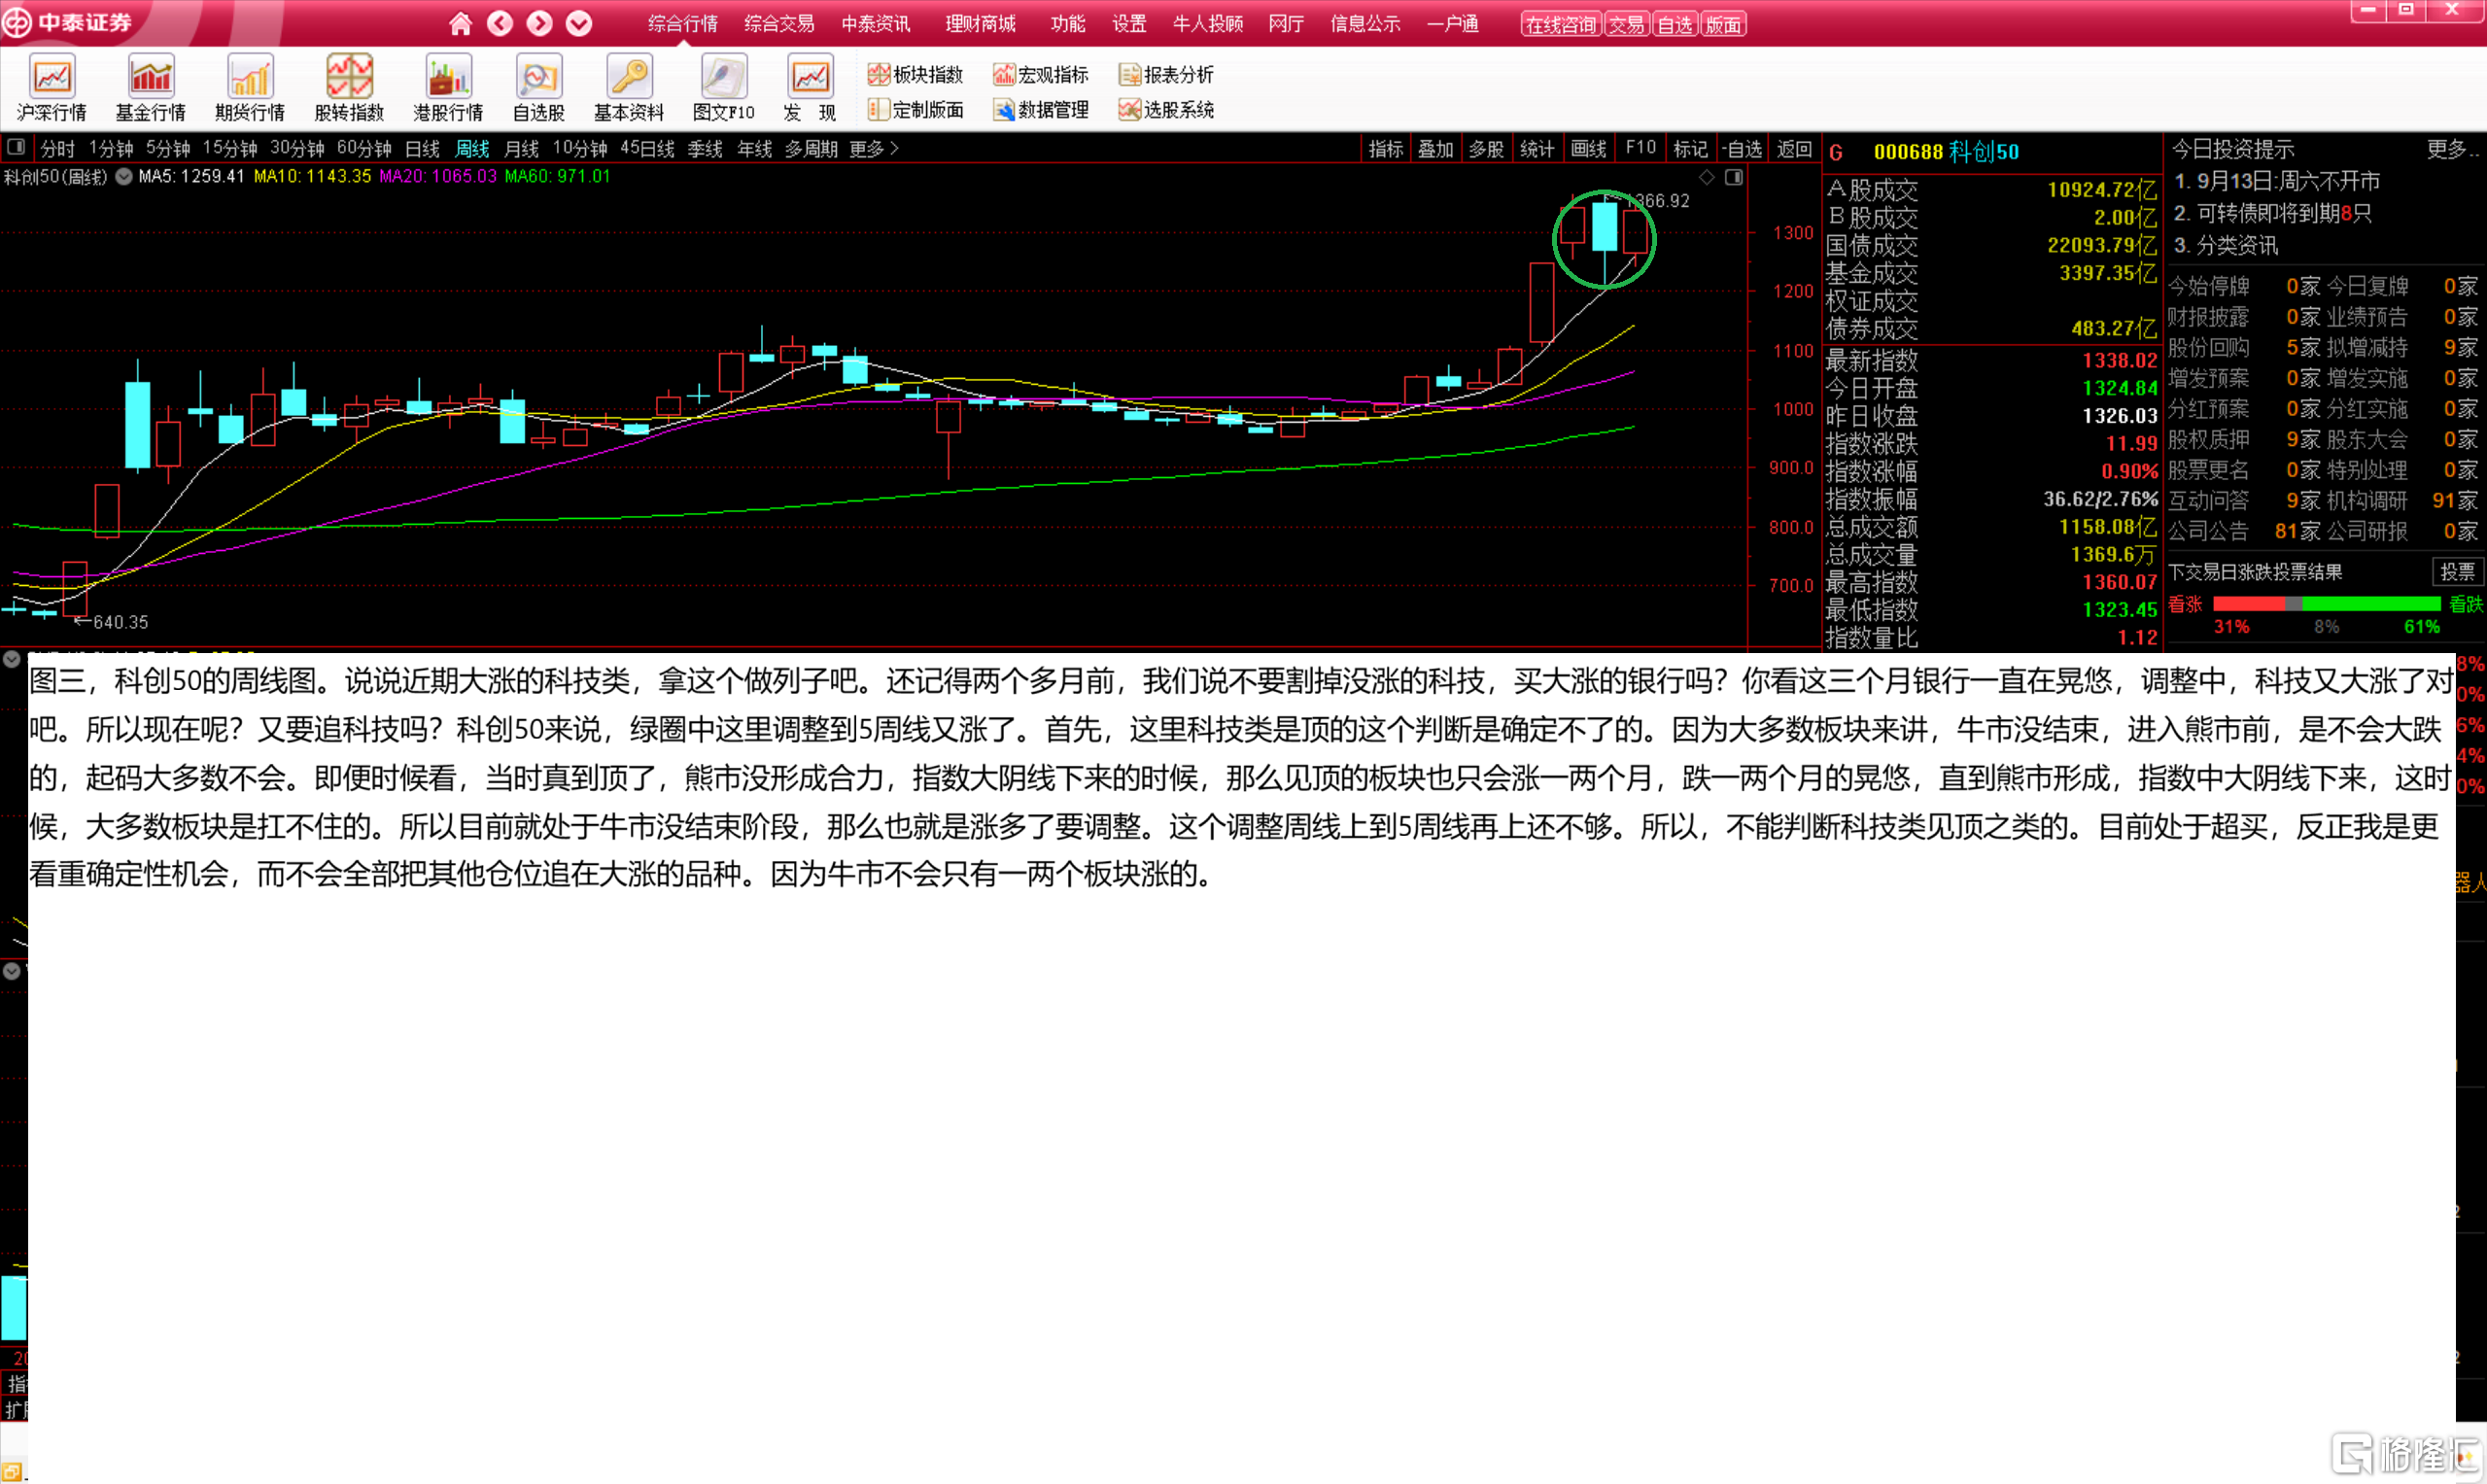Toggle the chart layout square at period bar left
The image size is (2487, 1484).
click(x=15, y=148)
